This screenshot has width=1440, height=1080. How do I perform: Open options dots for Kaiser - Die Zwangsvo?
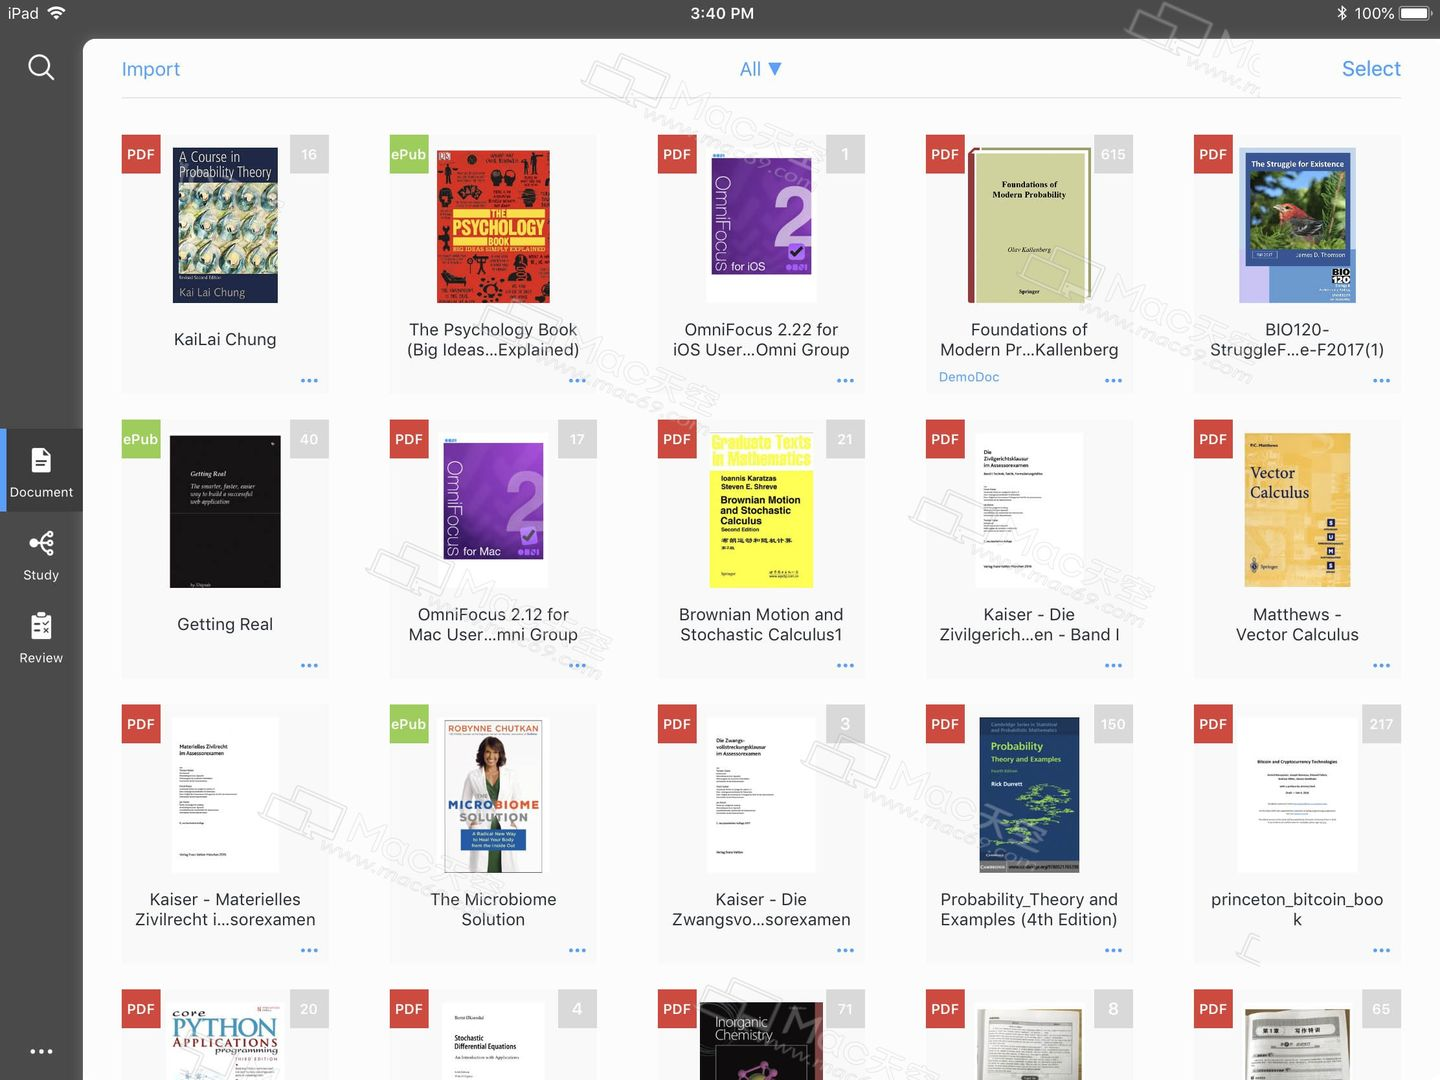[x=845, y=950]
